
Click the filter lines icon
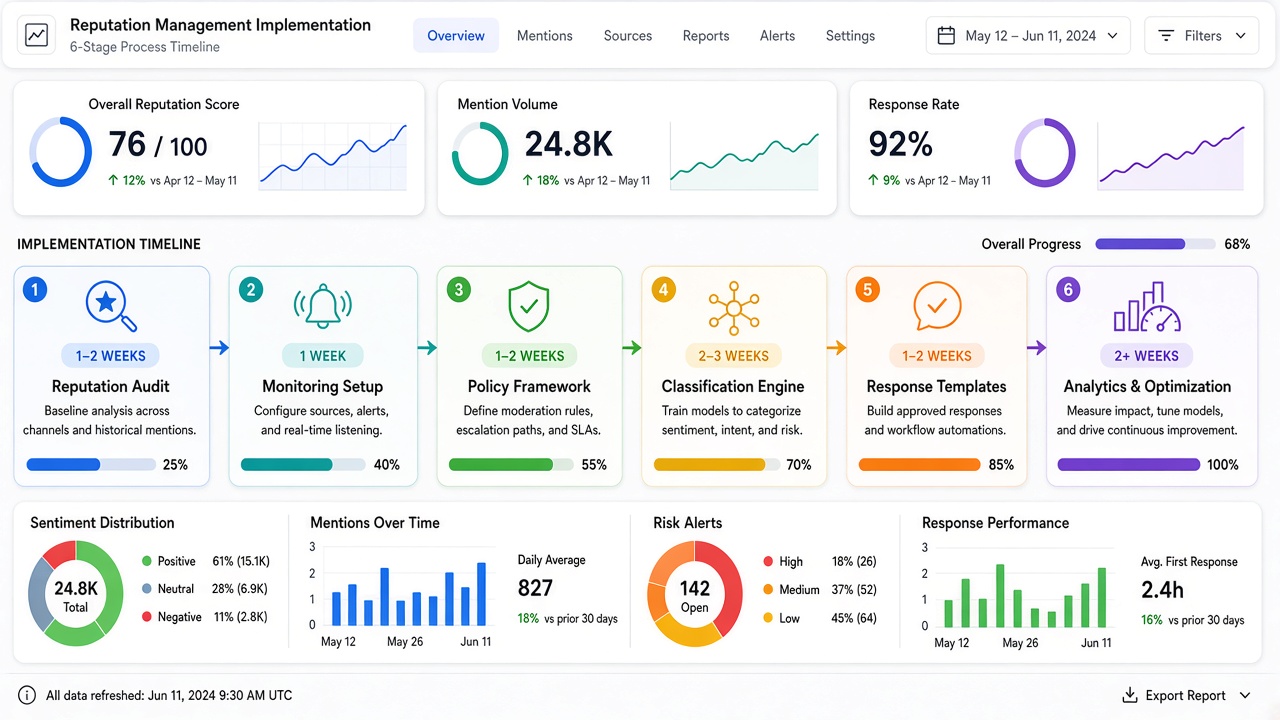click(1166, 36)
